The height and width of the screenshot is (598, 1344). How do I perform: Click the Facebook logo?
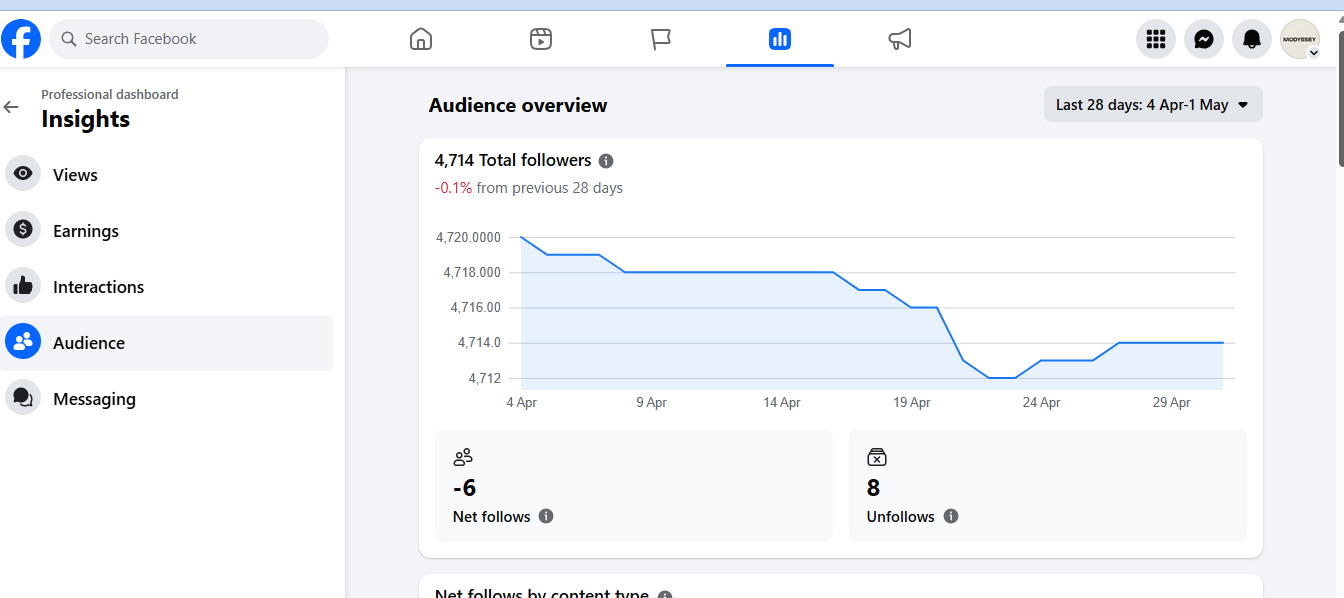pos(21,39)
